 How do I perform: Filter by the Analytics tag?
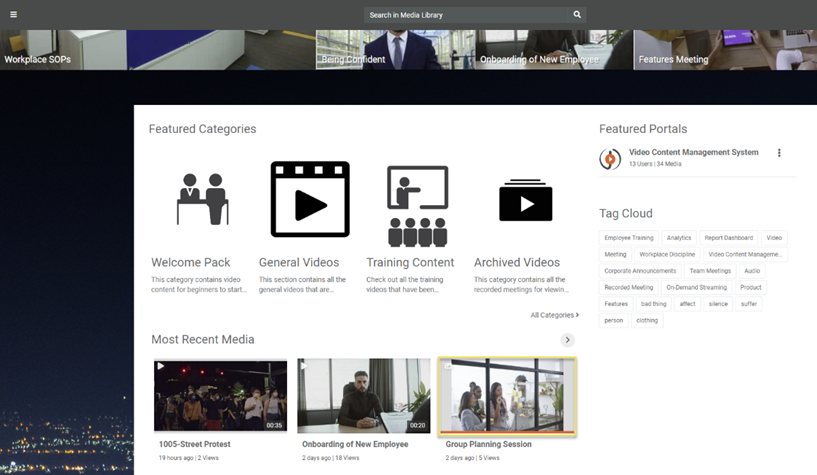679,238
